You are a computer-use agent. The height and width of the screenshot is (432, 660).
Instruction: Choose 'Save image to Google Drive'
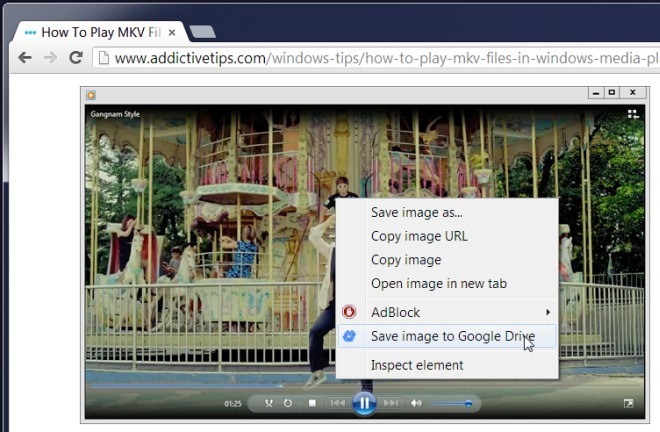[452, 336]
